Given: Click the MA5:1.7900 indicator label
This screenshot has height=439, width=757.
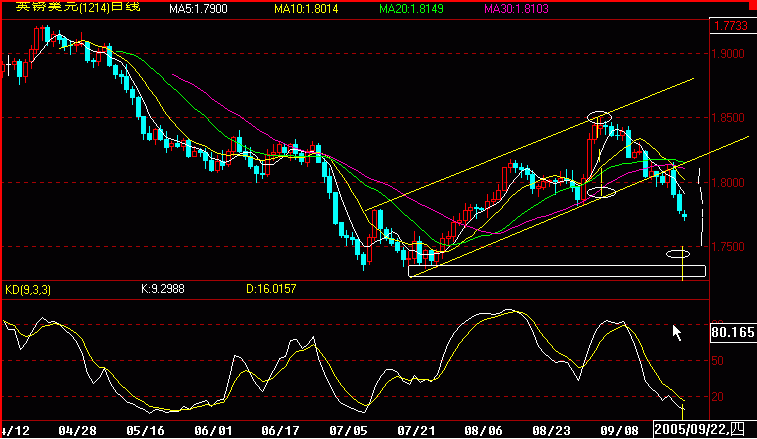Looking at the screenshot, I should (198, 9).
